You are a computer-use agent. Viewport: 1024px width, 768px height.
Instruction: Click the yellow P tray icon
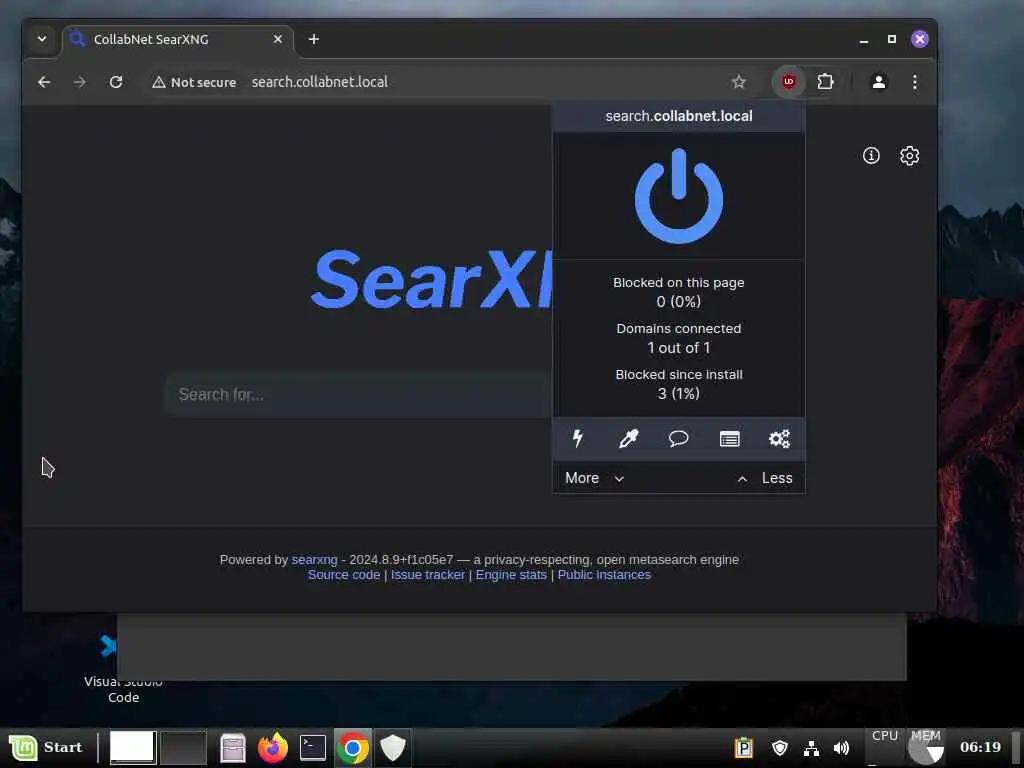click(x=743, y=747)
